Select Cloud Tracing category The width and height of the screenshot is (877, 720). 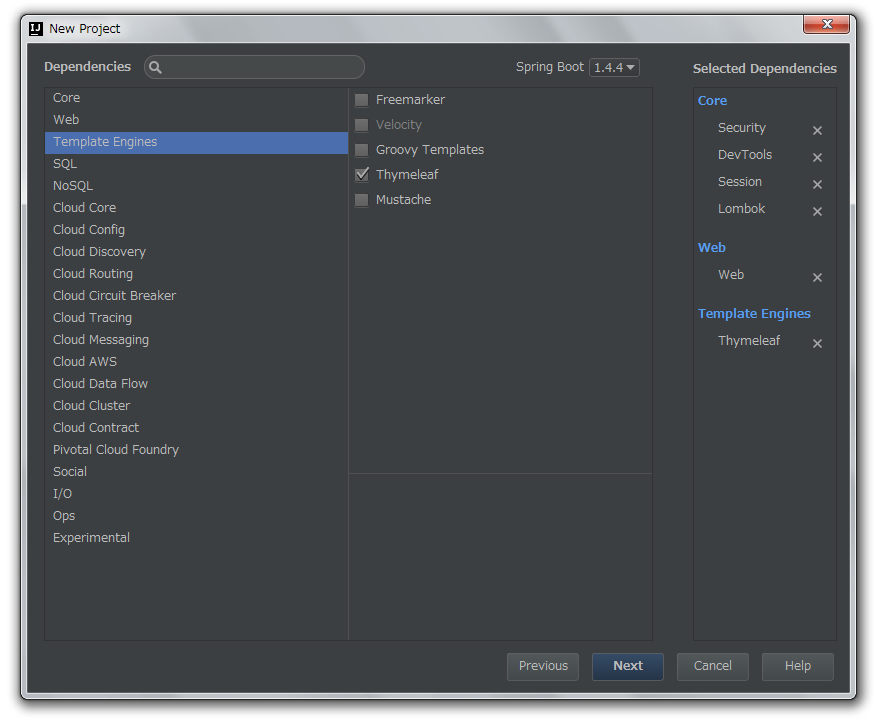pos(196,318)
